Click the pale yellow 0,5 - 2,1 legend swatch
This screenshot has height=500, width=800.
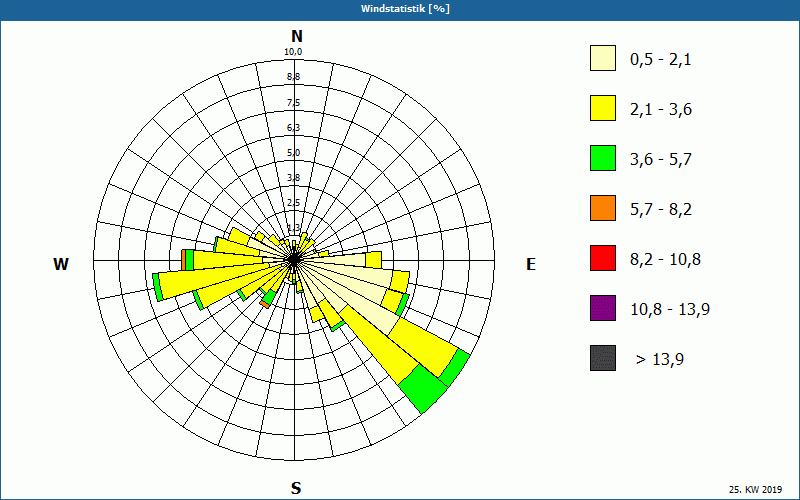603,58
